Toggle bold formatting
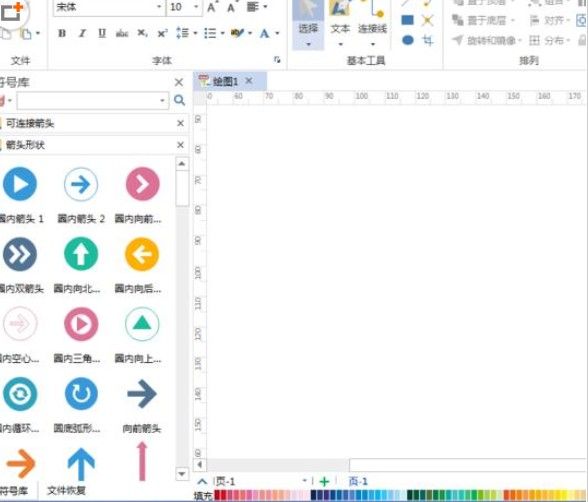 coord(62,33)
